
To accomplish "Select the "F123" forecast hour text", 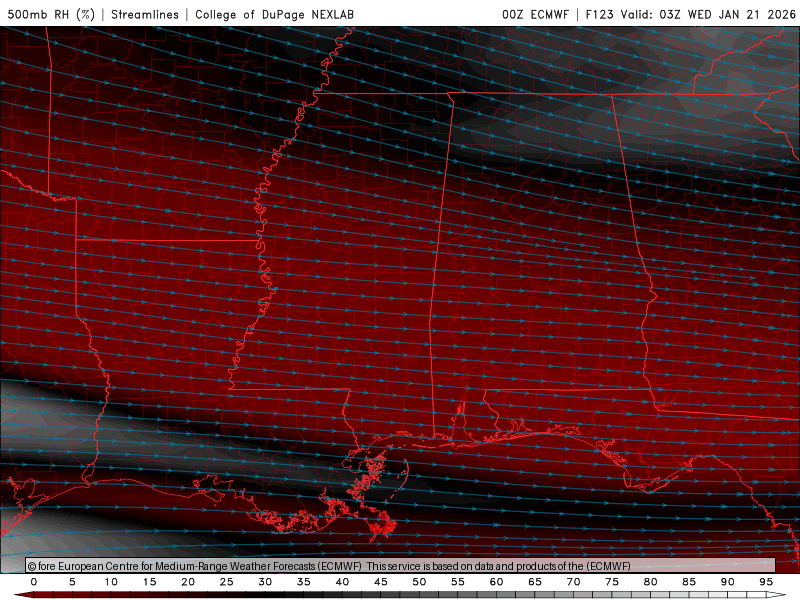I will (599, 14).
